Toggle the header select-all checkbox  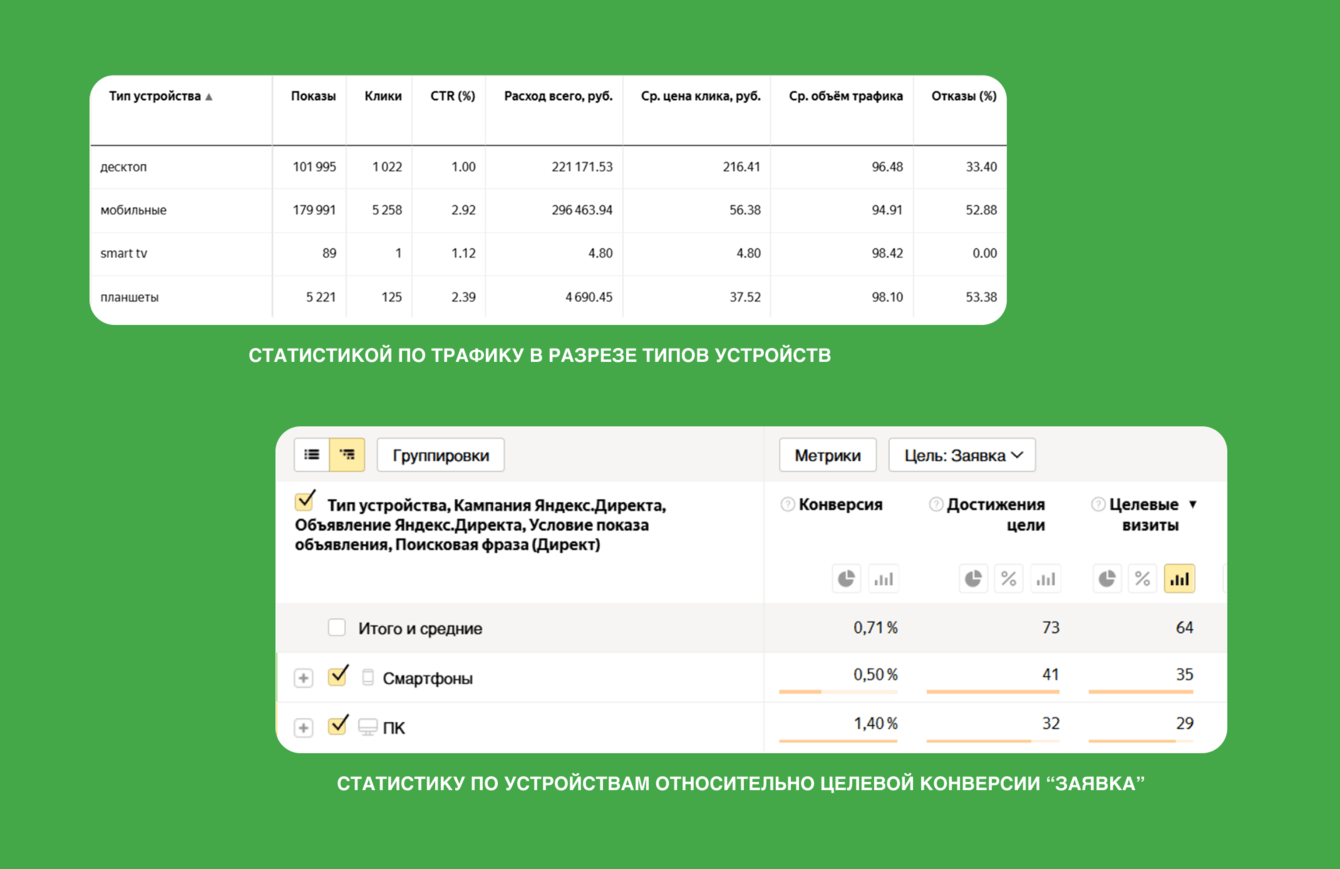coord(305,502)
